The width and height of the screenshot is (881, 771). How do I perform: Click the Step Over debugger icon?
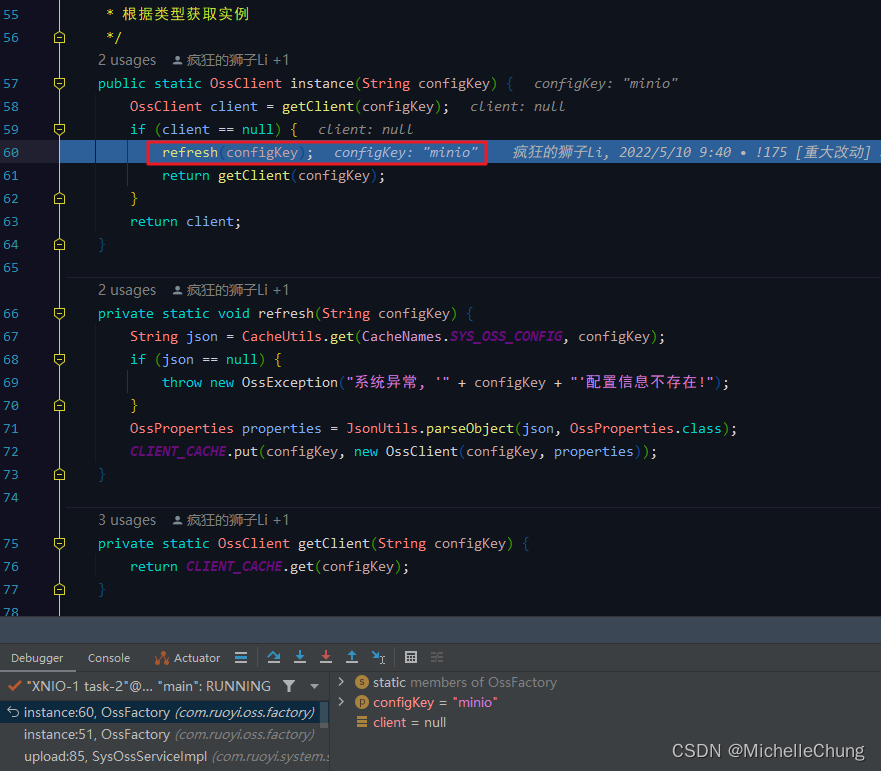[x=274, y=657]
